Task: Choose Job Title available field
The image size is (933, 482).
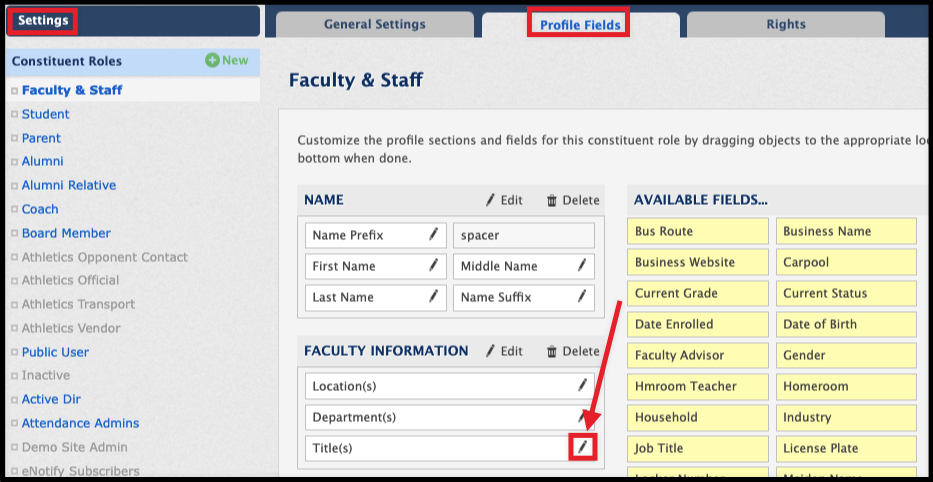Action: (697, 448)
